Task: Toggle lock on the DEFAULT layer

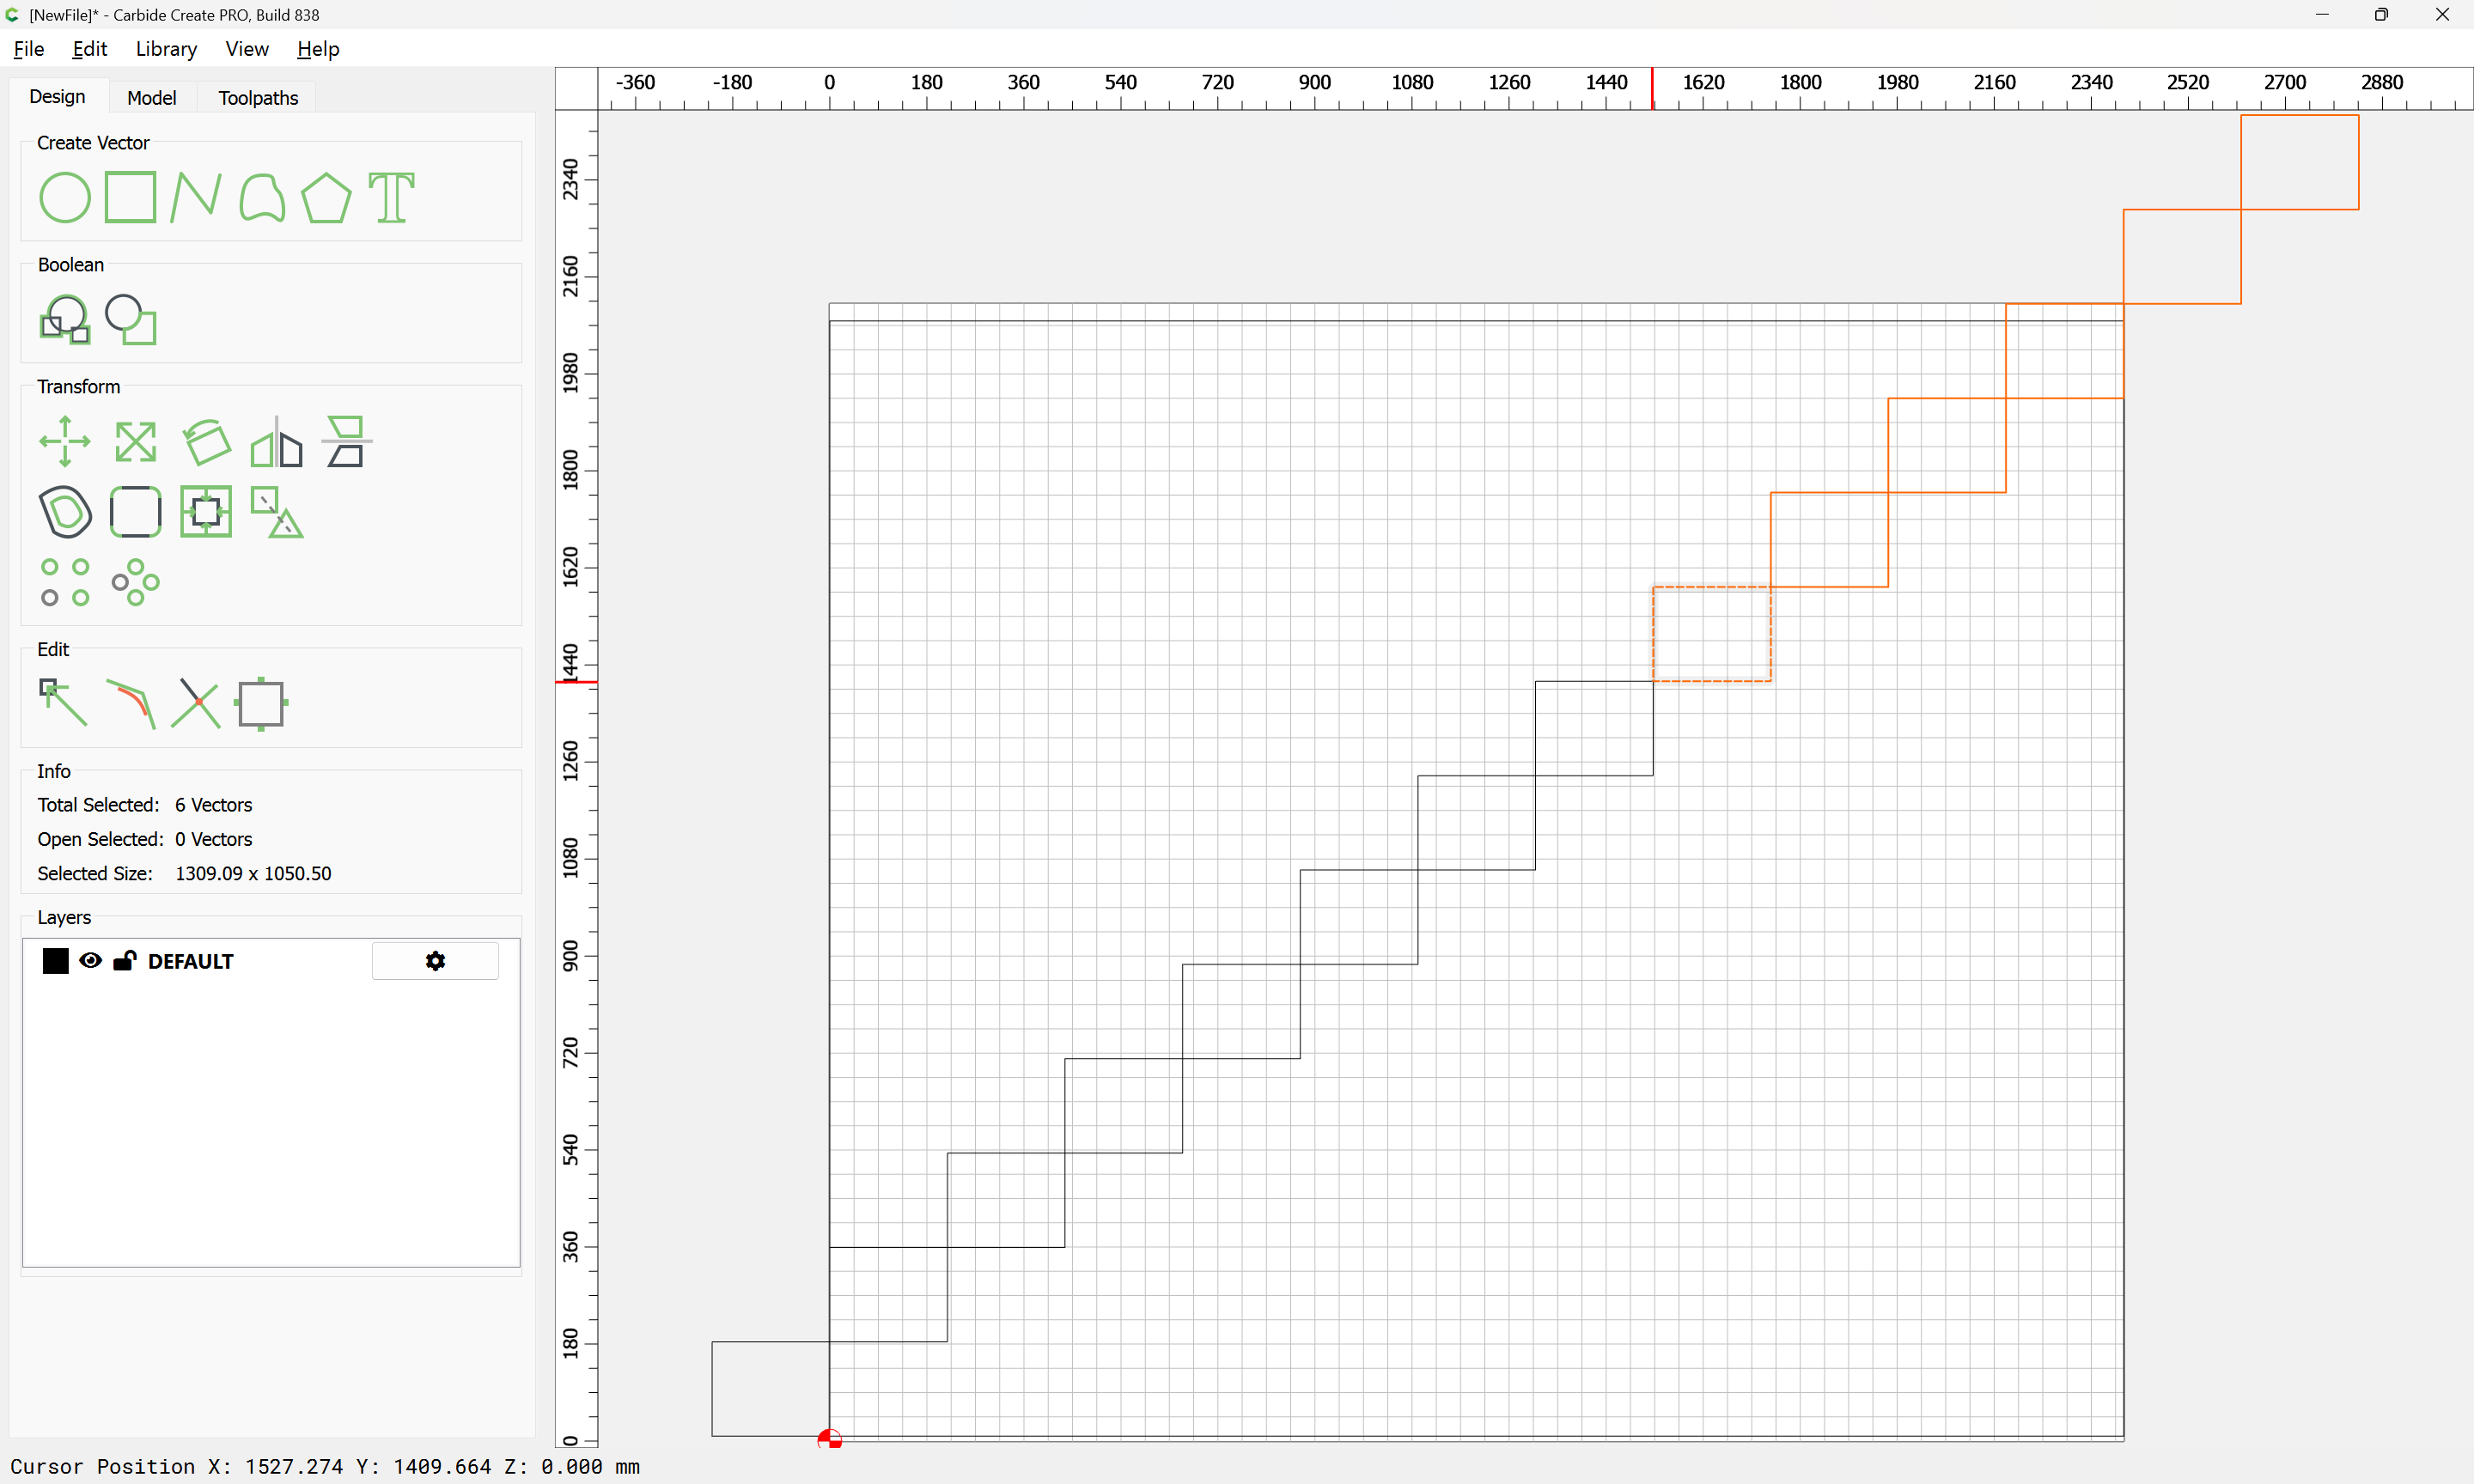Action: coord(124,961)
